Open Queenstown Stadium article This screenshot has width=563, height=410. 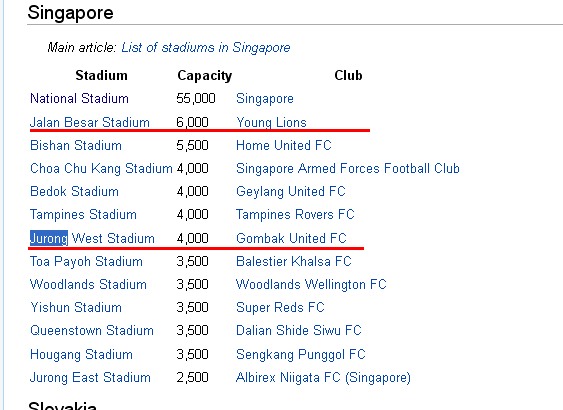(x=92, y=330)
